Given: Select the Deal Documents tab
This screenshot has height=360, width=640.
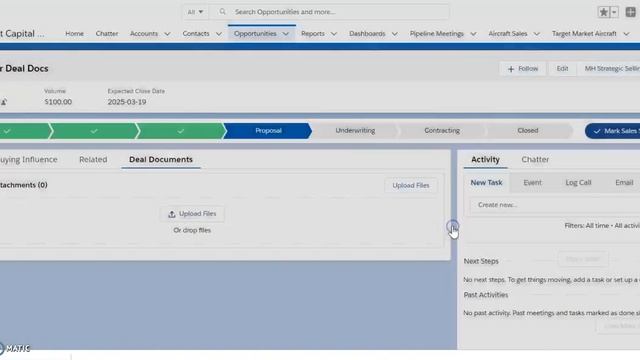Looking at the screenshot, I should pos(161,160).
